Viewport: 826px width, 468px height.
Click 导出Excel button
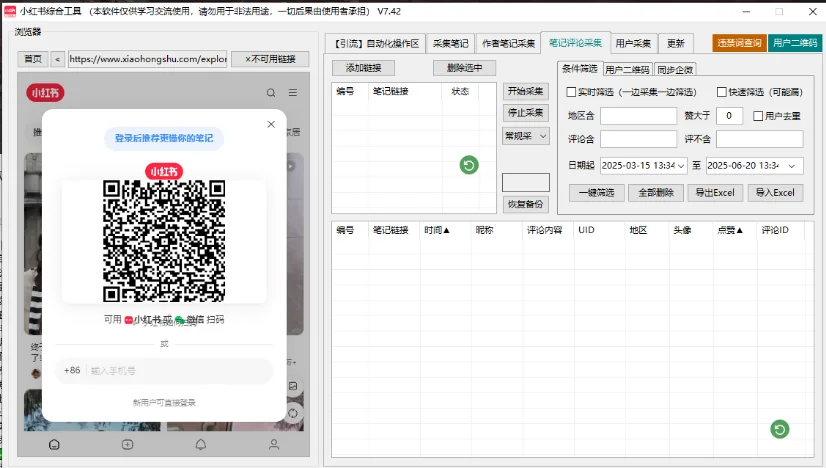715,193
